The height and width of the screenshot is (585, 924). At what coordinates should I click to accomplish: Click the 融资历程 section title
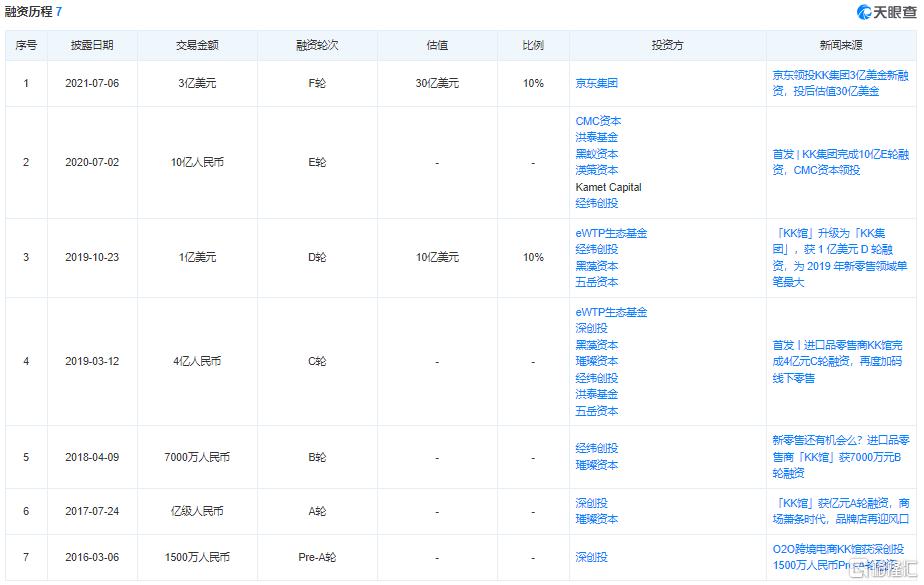(x=28, y=11)
